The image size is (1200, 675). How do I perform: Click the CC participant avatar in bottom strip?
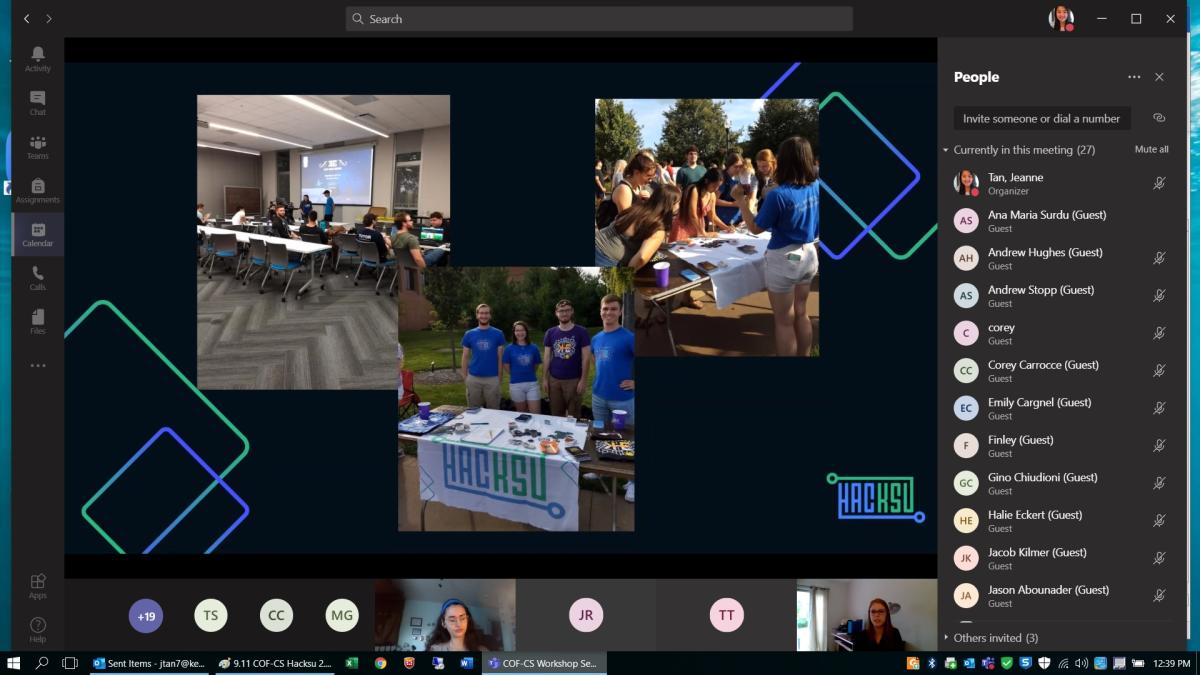click(x=276, y=616)
